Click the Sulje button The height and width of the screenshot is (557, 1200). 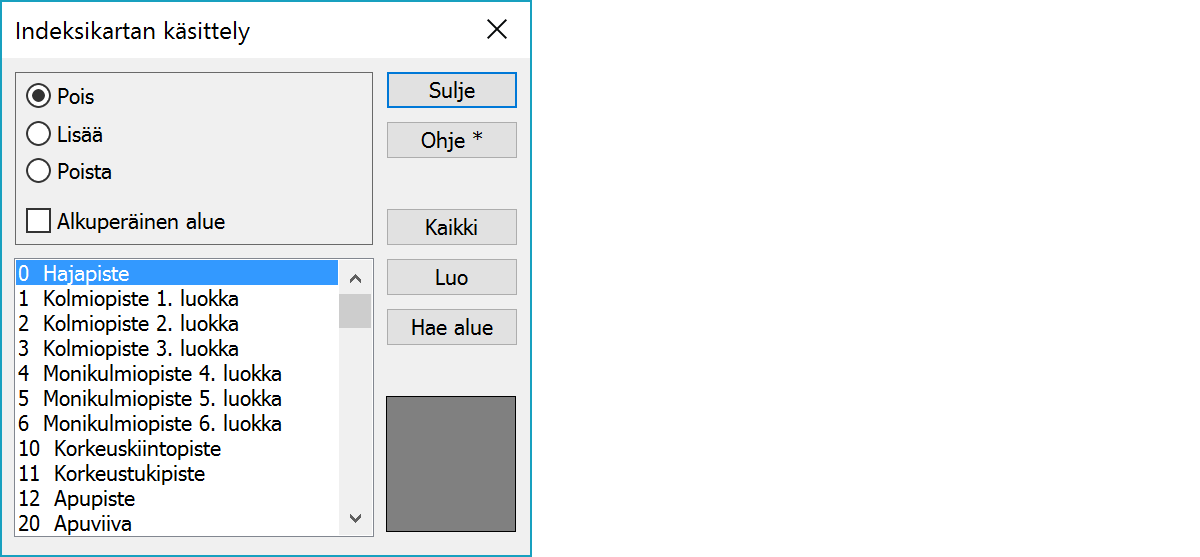[451, 90]
